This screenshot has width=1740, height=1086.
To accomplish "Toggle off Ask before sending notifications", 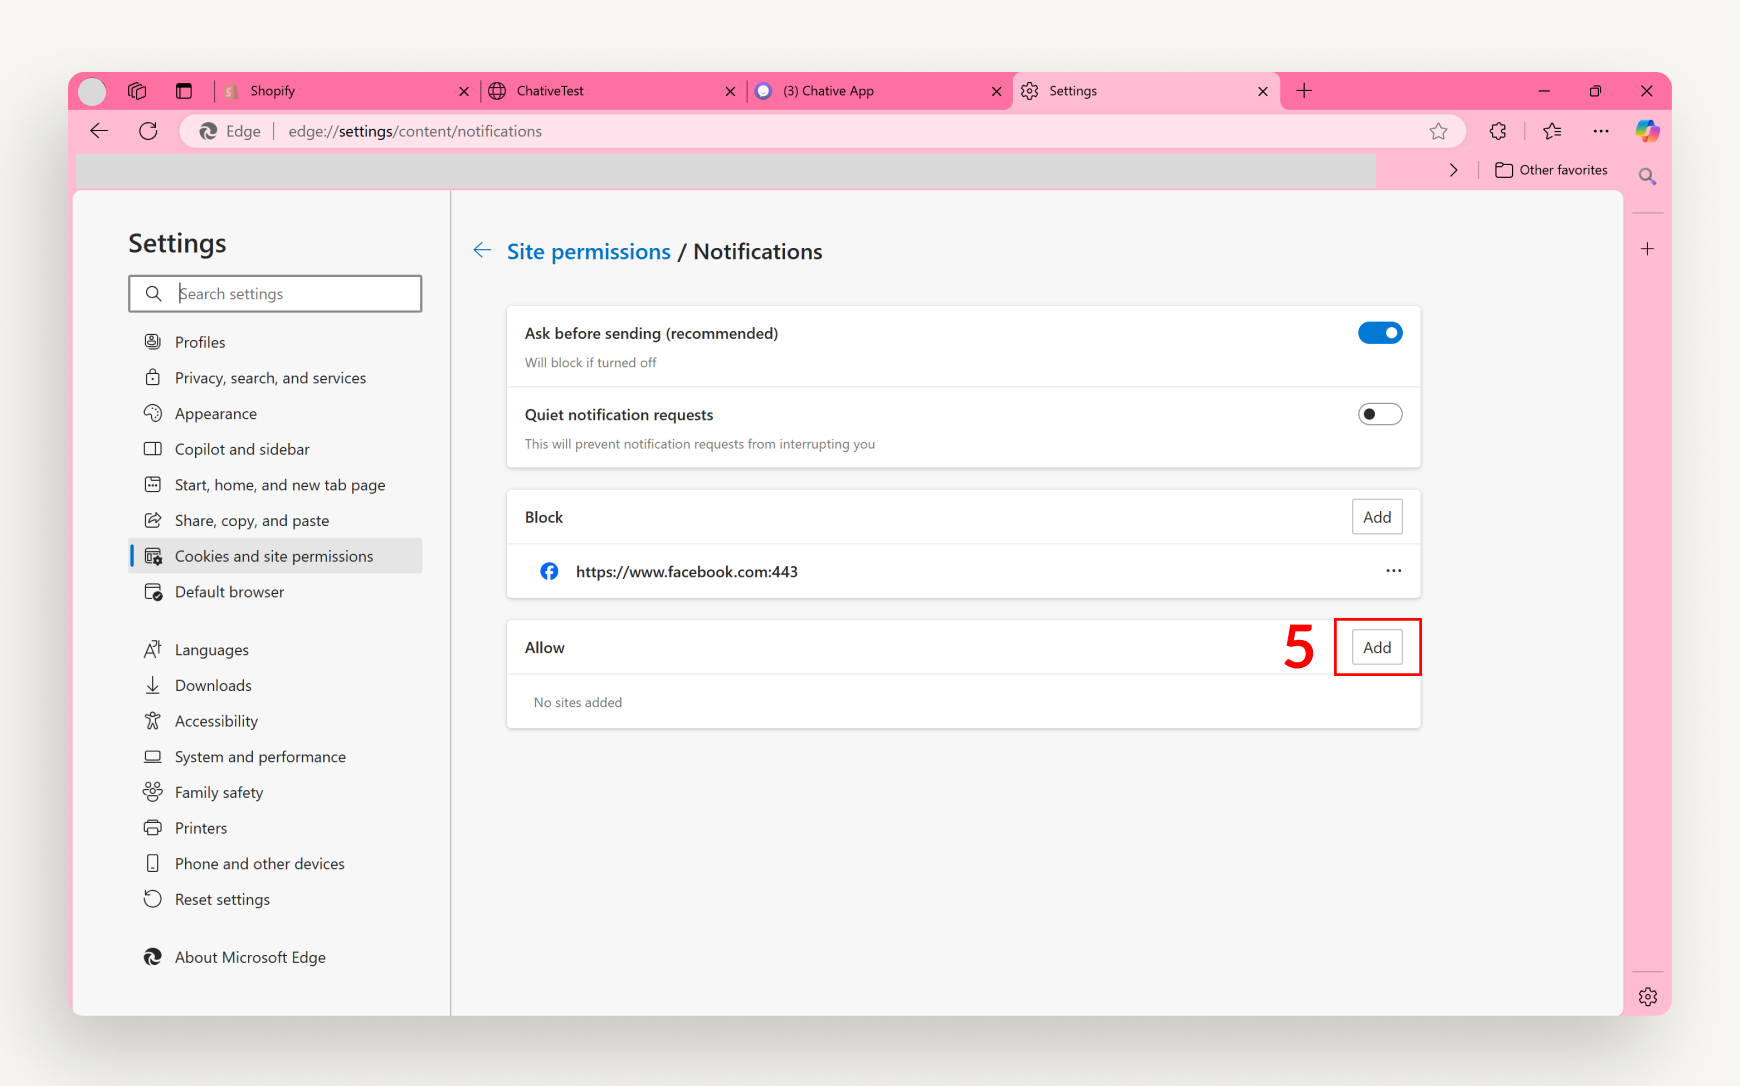I will pos(1380,332).
